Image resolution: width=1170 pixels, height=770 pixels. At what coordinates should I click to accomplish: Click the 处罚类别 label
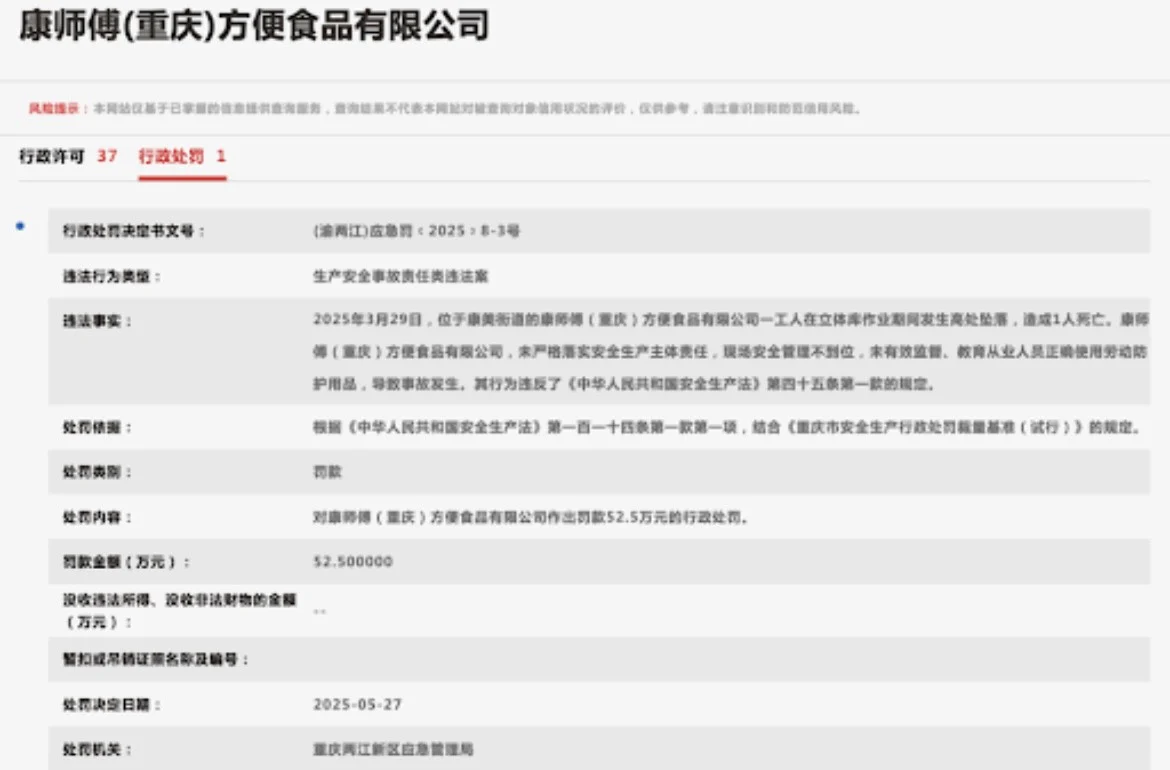(x=97, y=472)
